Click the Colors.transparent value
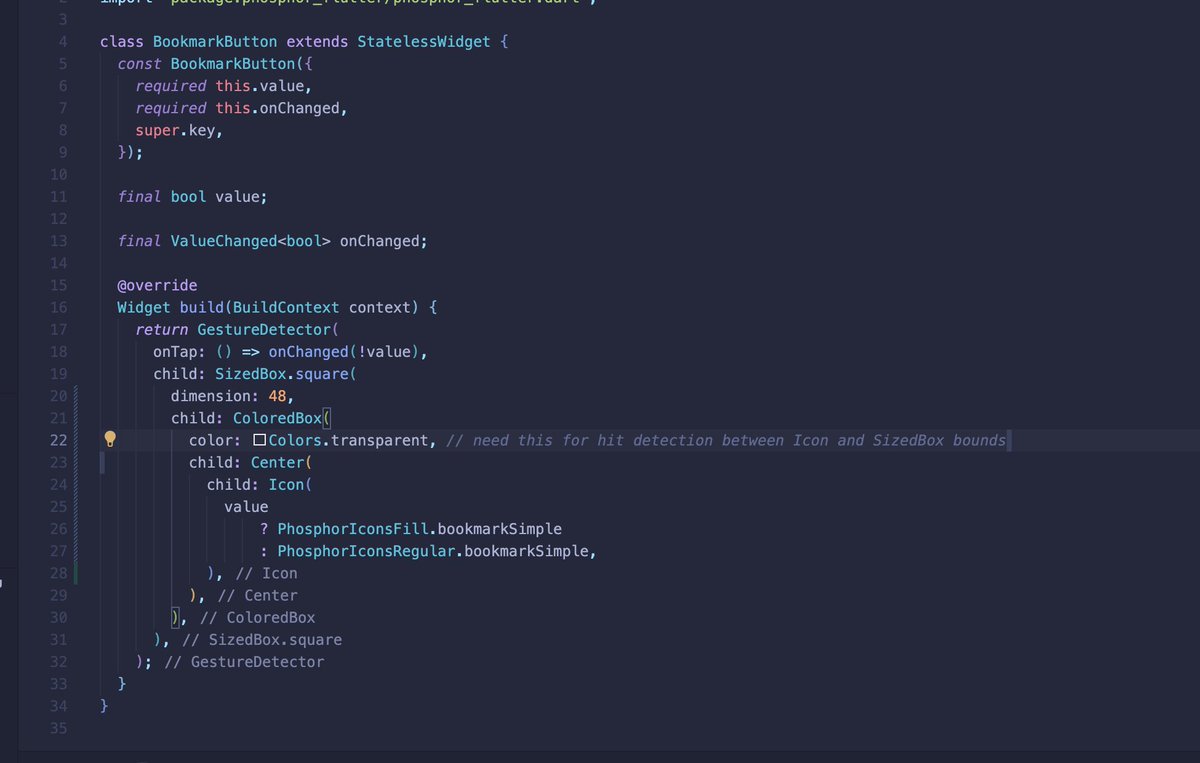The width and height of the screenshot is (1200, 763). (x=349, y=440)
